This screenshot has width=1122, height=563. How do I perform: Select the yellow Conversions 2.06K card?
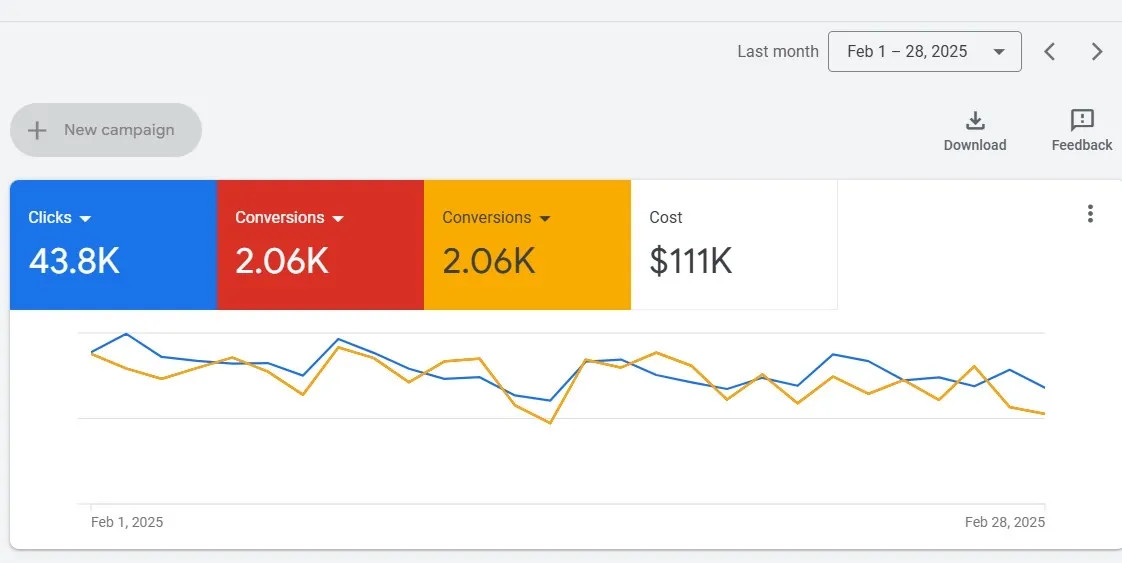527,245
